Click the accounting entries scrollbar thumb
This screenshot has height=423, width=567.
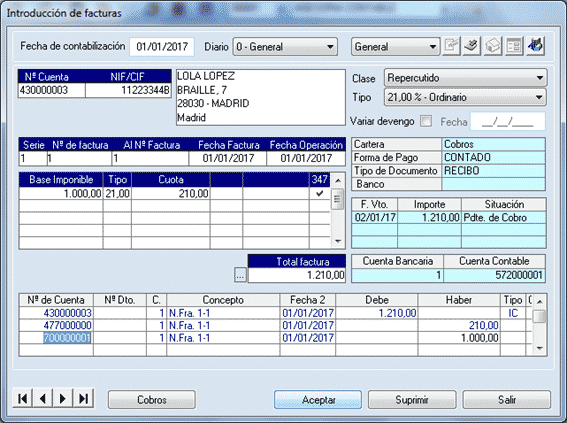coord(540,316)
